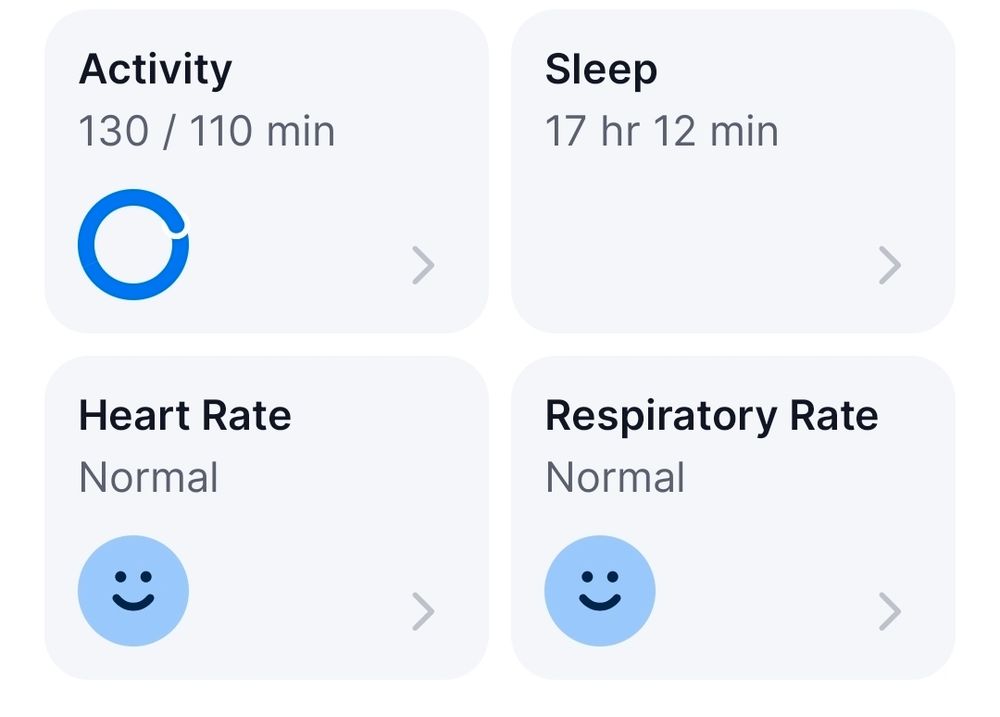
Task: Select the Activity card title
Action: 155,69
